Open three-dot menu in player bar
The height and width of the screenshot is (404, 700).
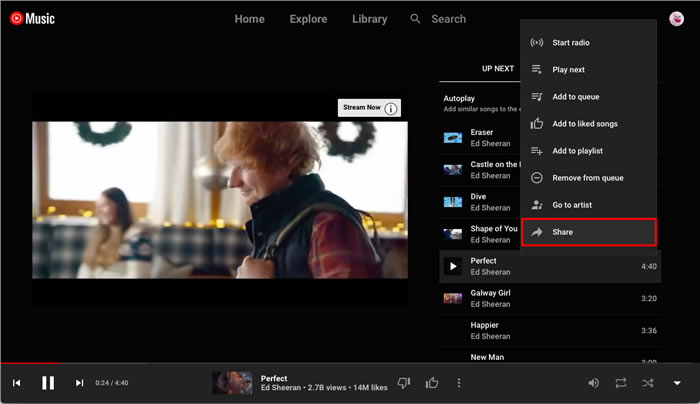(459, 383)
